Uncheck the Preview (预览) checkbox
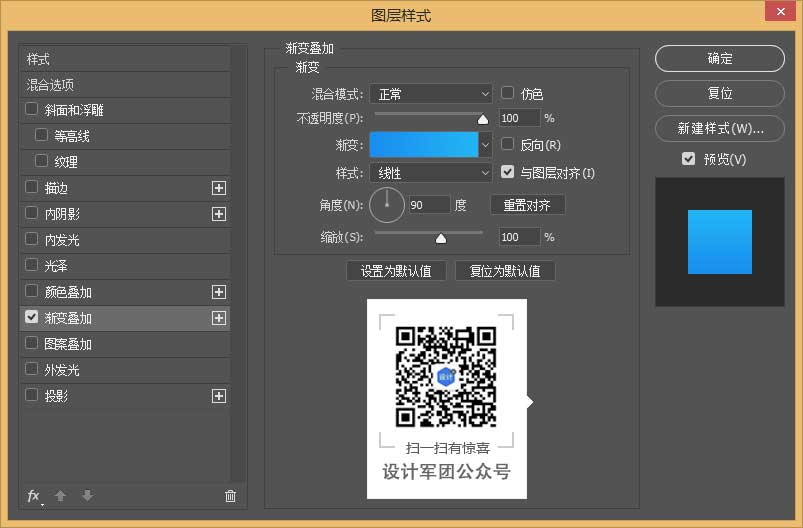803x528 pixels. 688,159
